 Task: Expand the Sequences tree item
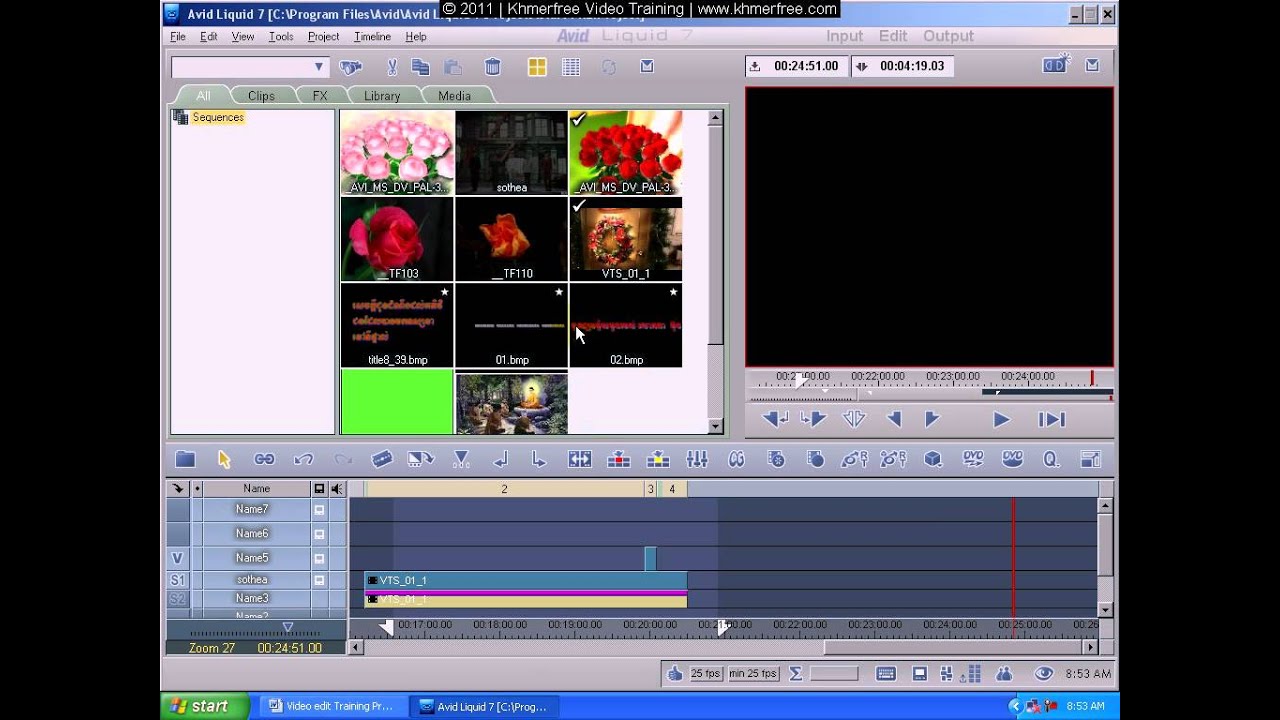click(x=181, y=118)
